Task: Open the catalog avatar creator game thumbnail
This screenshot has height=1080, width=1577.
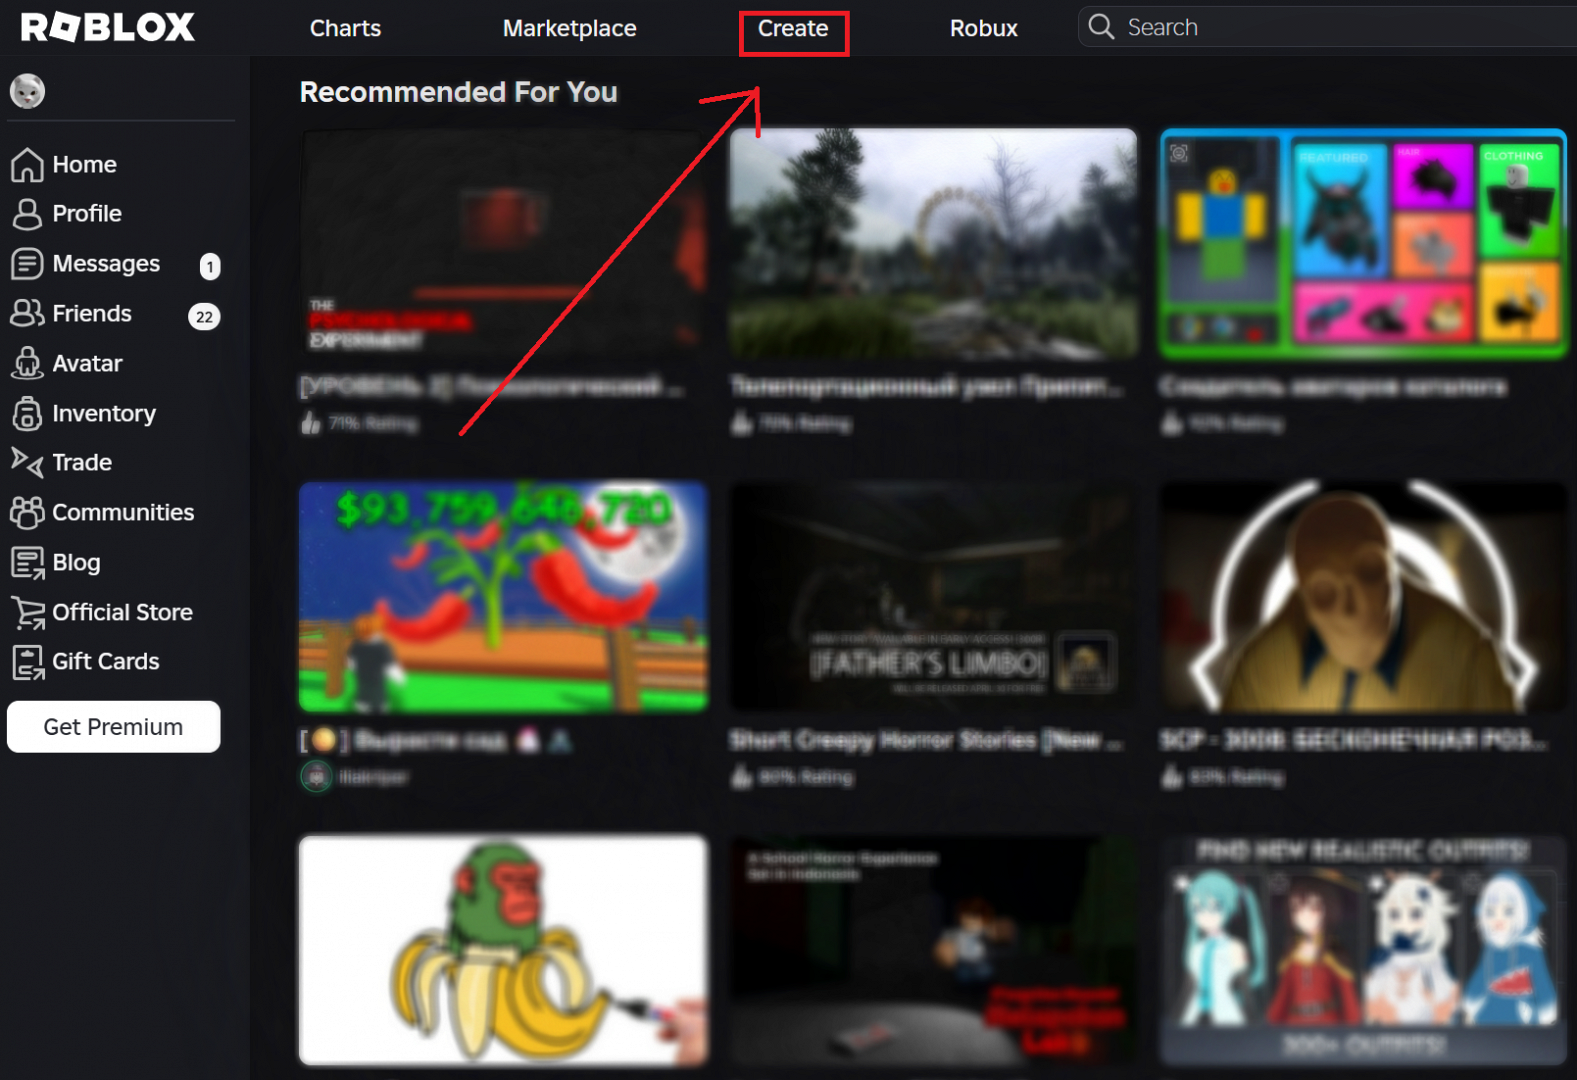Action: 1363,243
